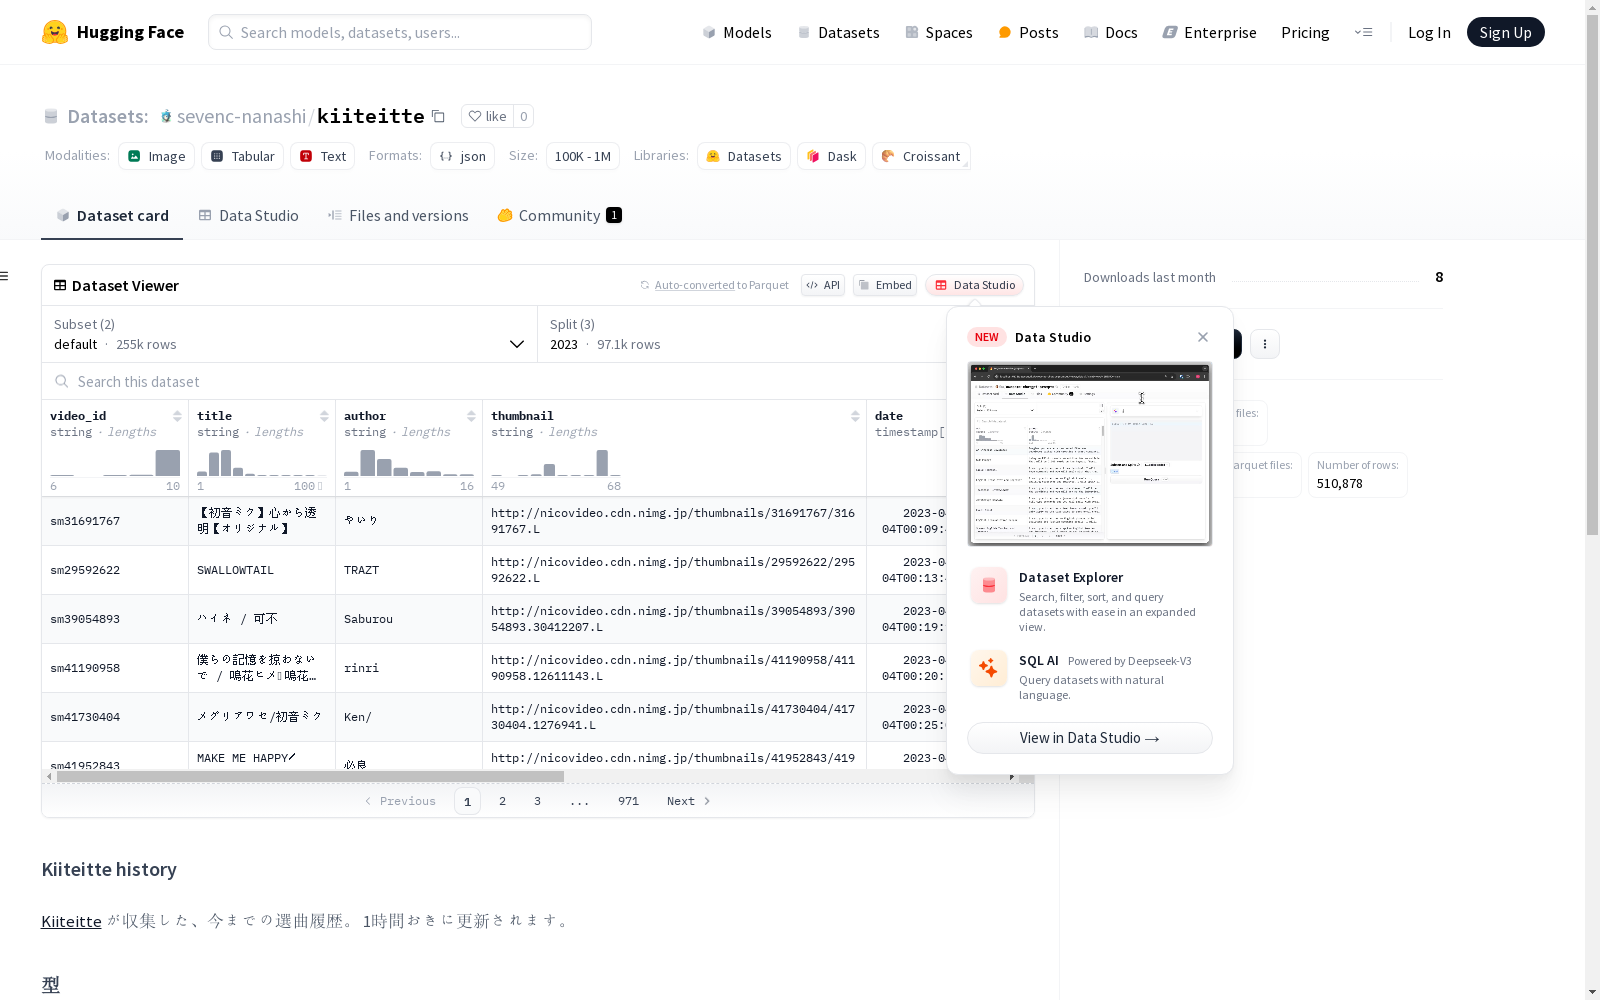Click the sevenc-nanashi owner link
1600x1000 pixels.
(x=241, y=116)
